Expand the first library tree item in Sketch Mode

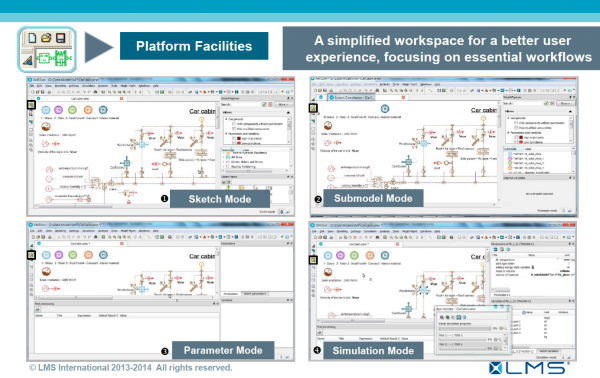click(x=224, y=153)
